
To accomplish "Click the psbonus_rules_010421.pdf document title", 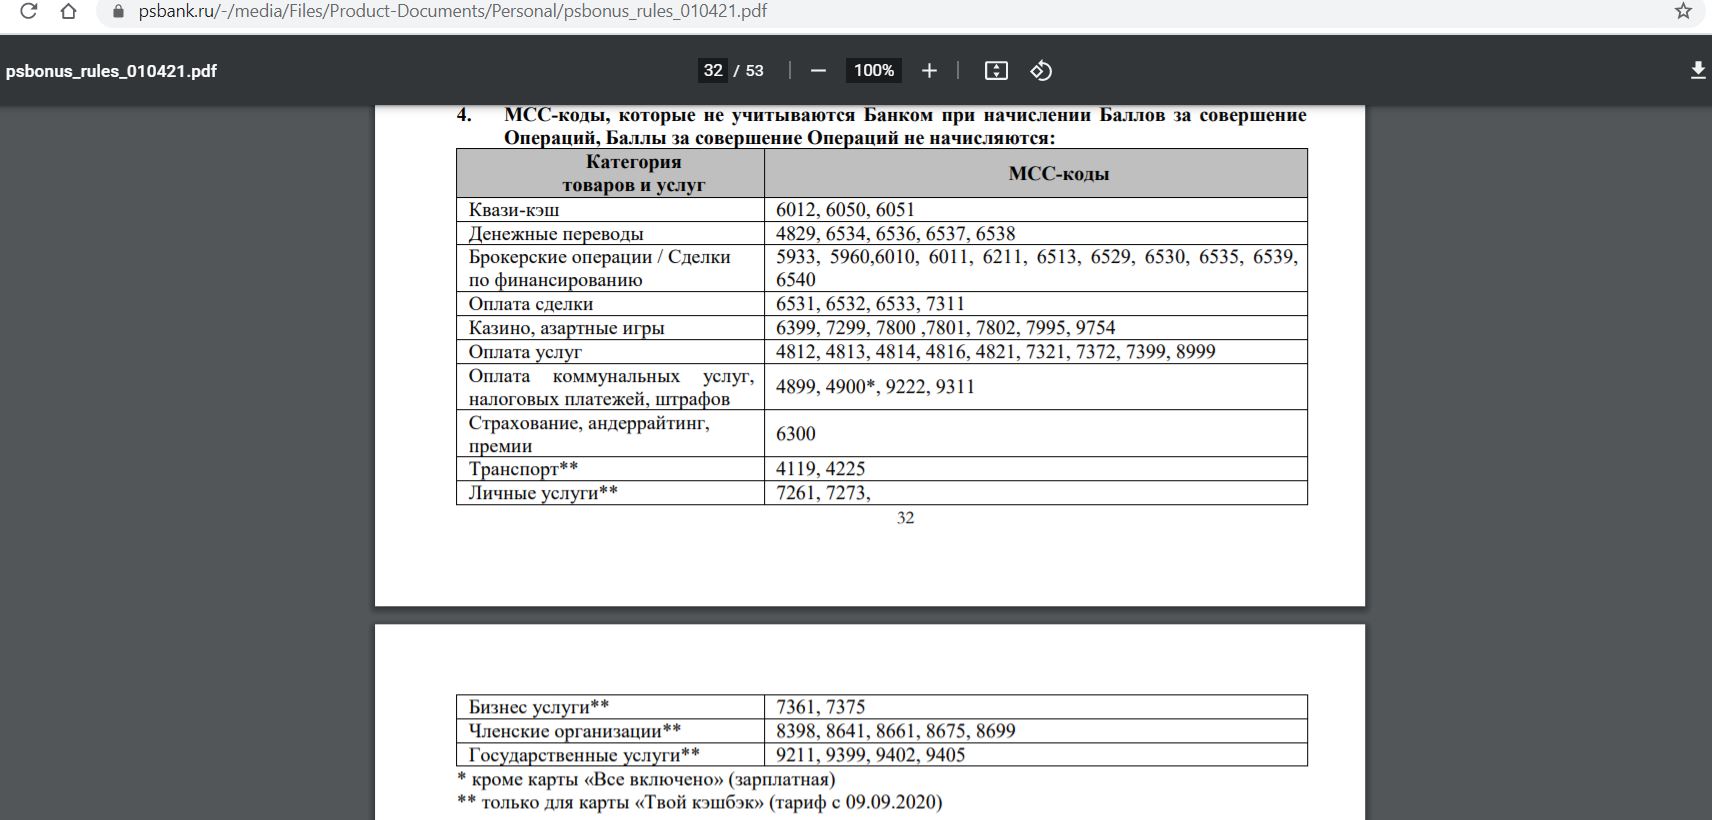I will click(x=111, y=71).
